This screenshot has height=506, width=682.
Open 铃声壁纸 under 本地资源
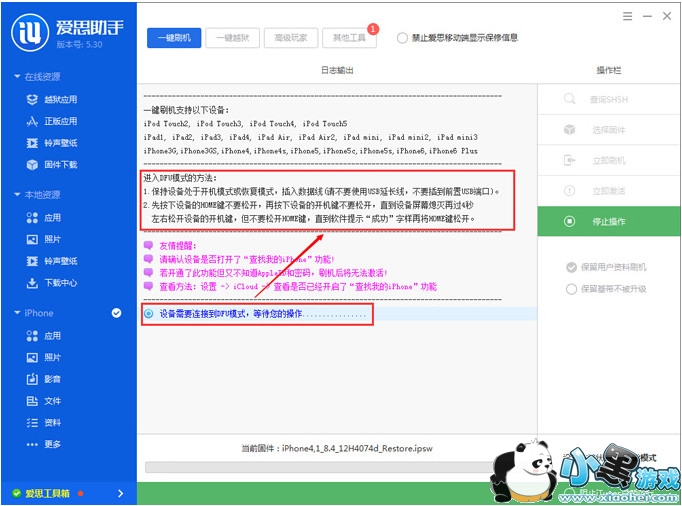tap(52, 261)
